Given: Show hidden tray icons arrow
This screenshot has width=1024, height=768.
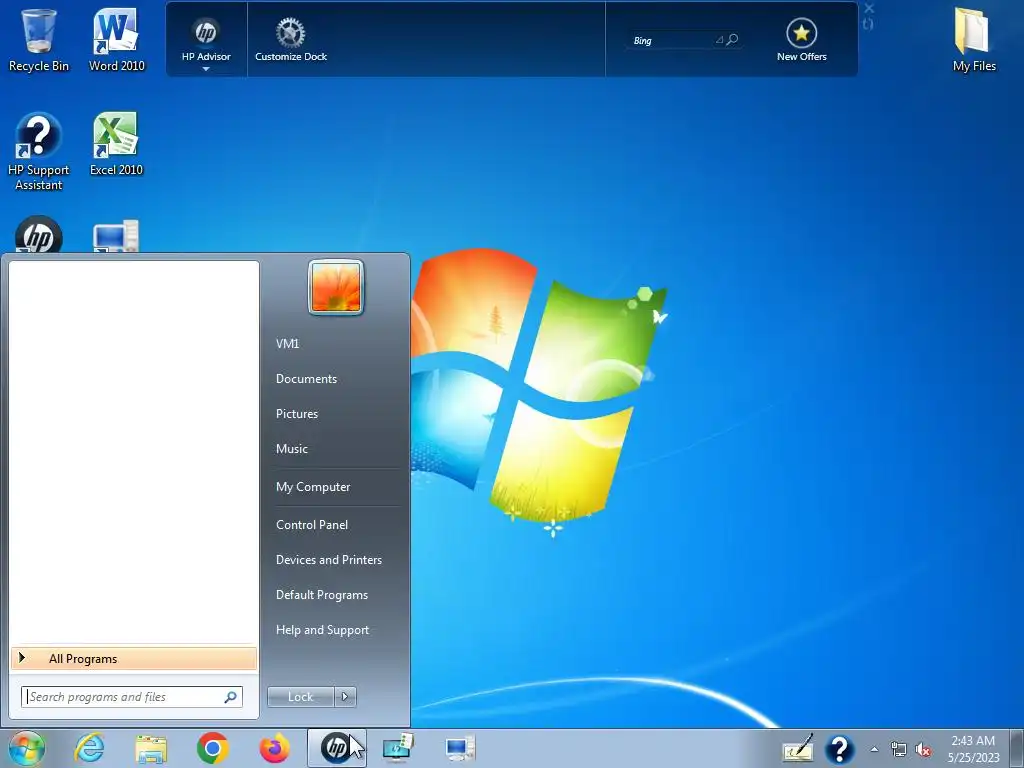Looking at the screenshot, I should tap(874, 749).
